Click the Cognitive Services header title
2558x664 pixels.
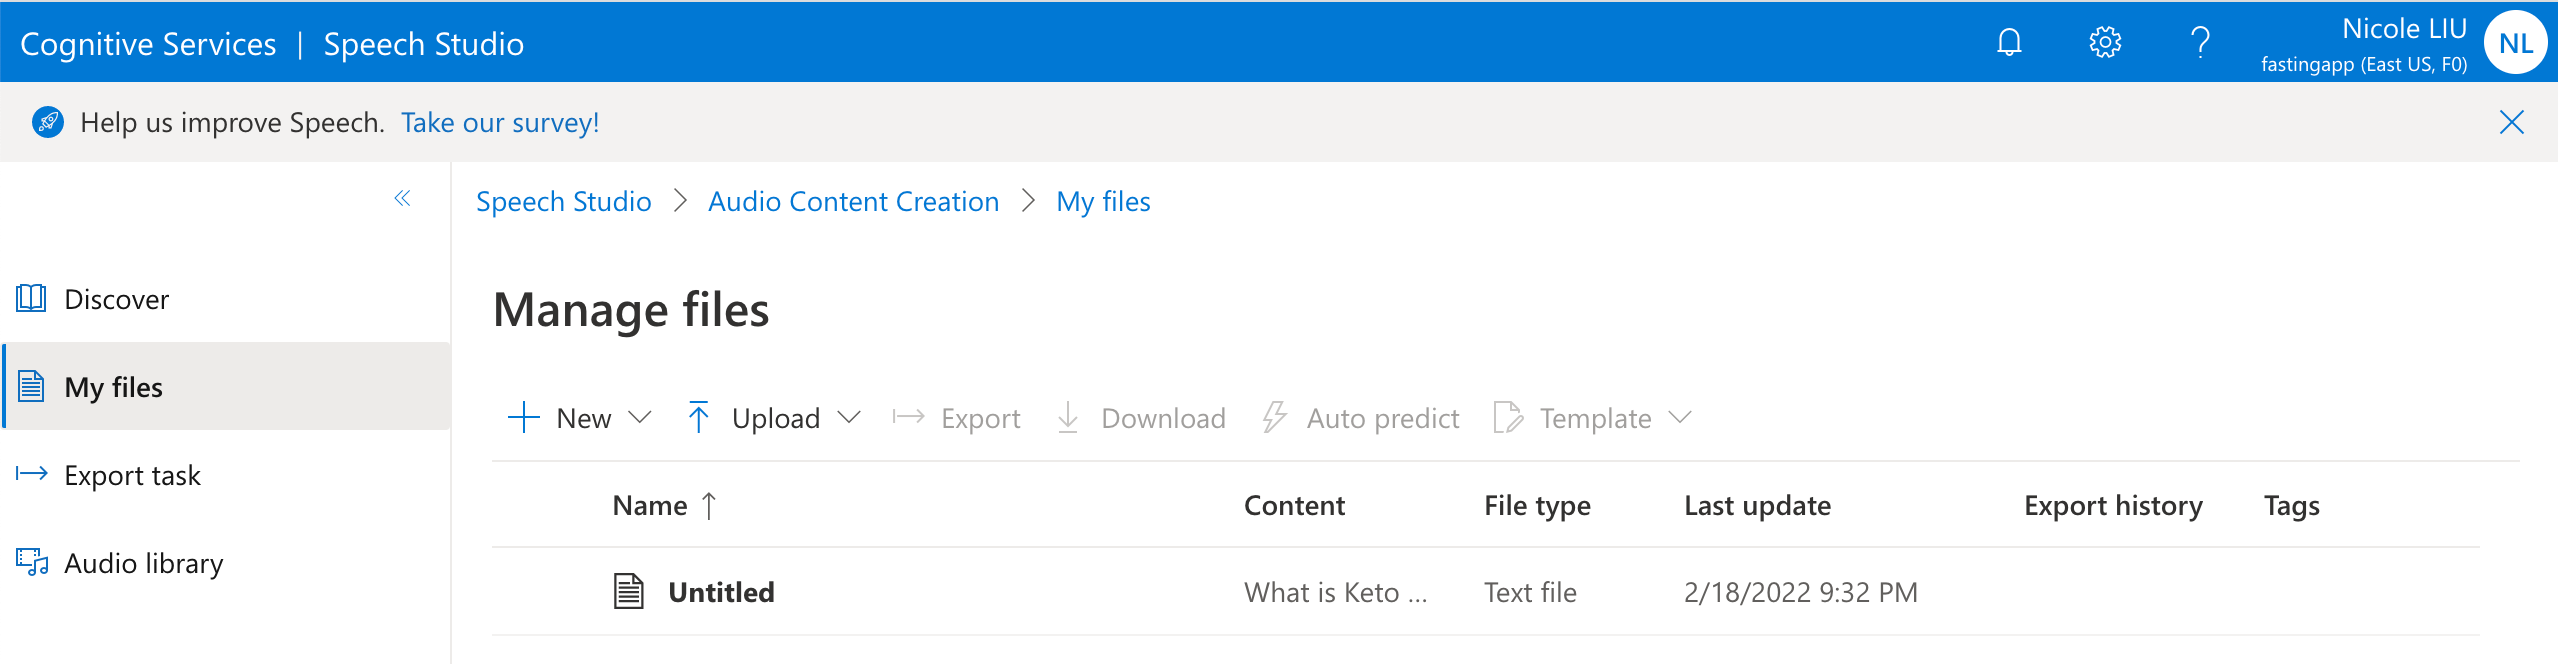pyautogui.click(x=148, y=44)
